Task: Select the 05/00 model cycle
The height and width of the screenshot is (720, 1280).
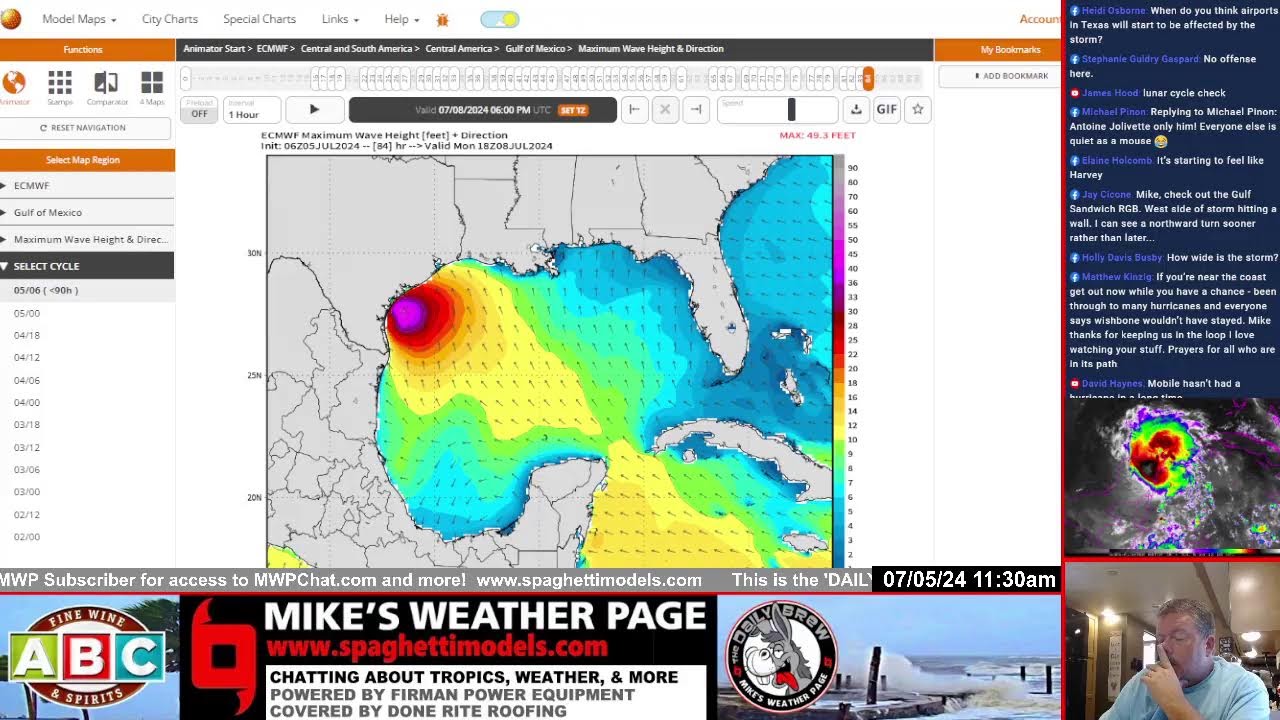Action: (x=27, y=313)
